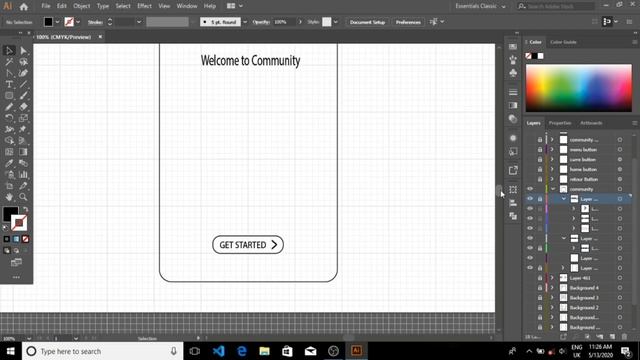Delete selection with Layers trash icon
Image resolution: width=640 pixels, height=360 pixels.
click(624, 337)
